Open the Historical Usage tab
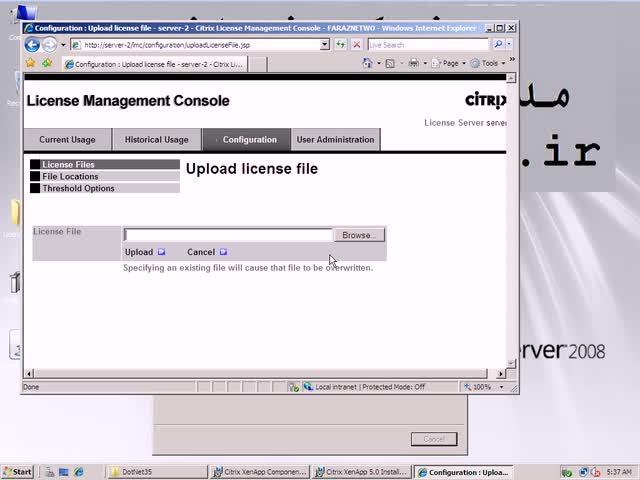Image resolution: width=640 pixels, height=480 pixels. tap(157, 140)
